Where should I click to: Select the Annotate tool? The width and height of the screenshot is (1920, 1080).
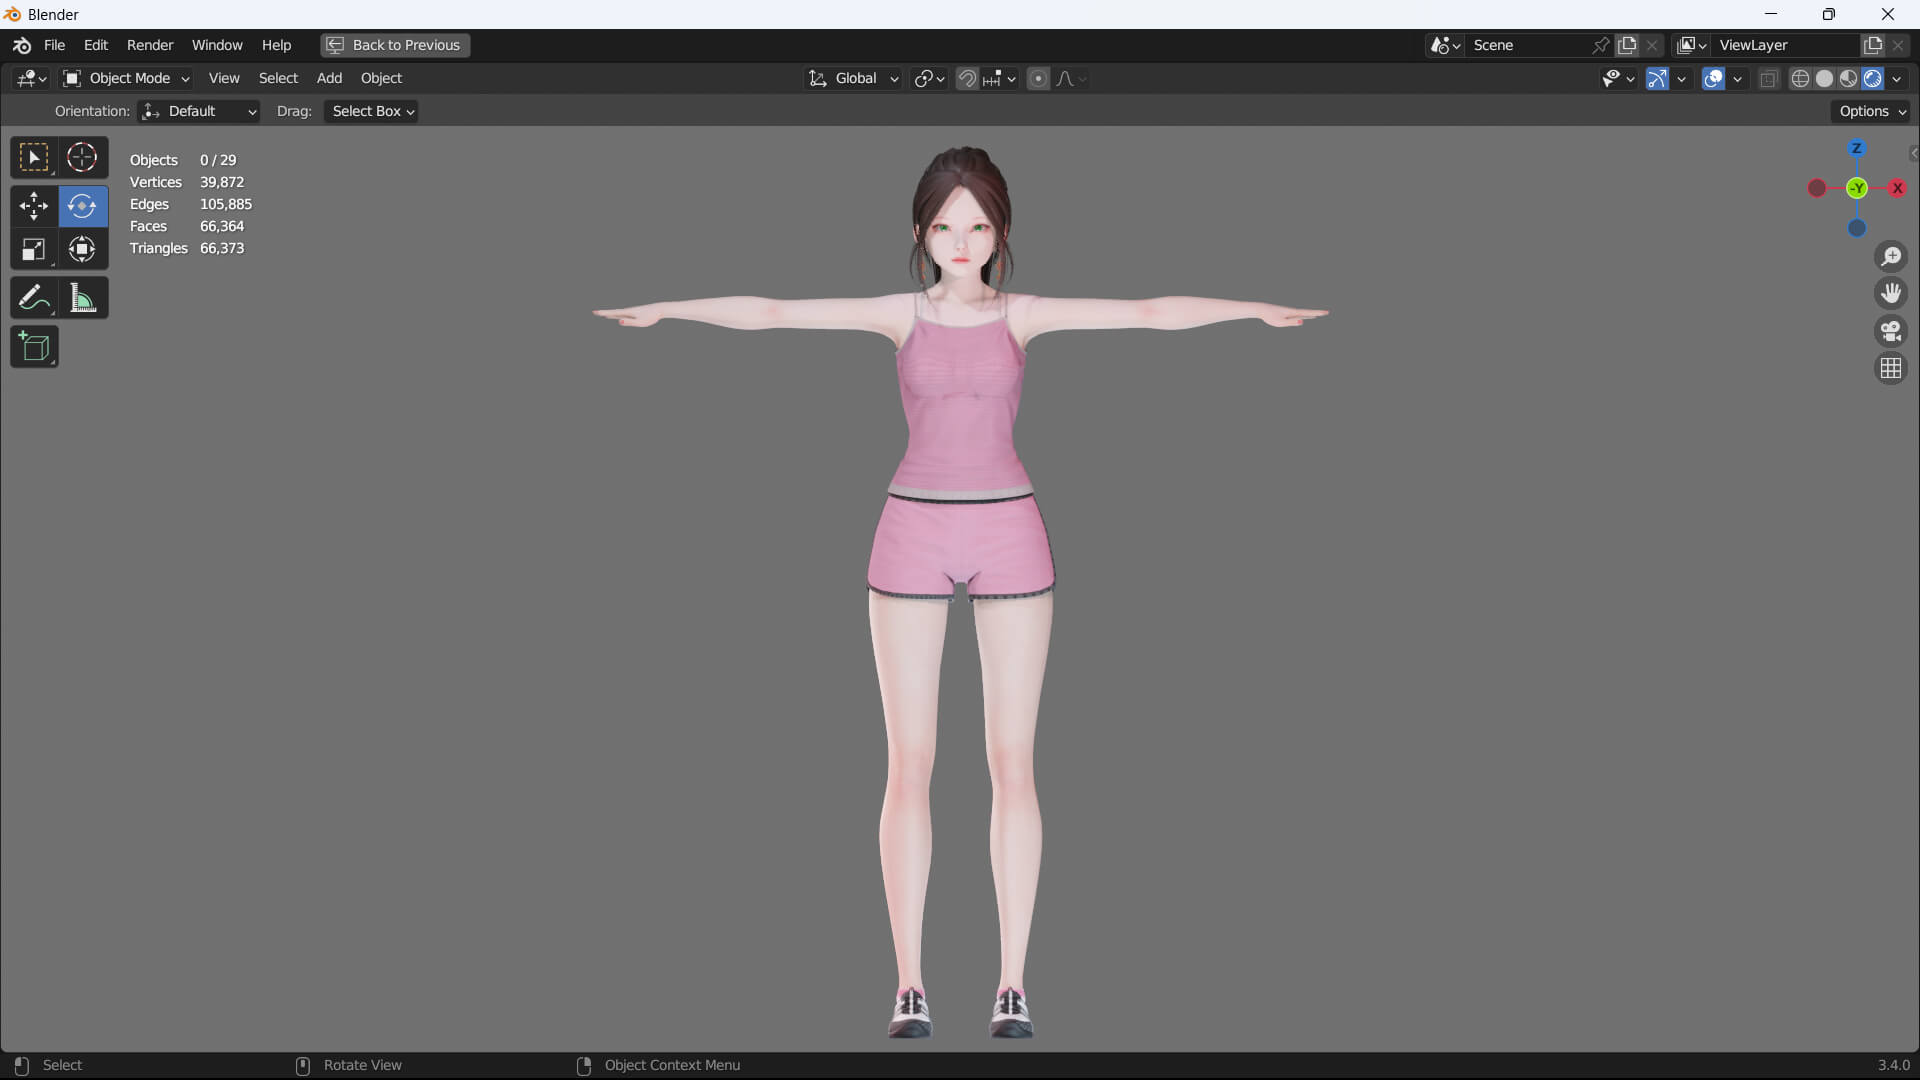34,298
